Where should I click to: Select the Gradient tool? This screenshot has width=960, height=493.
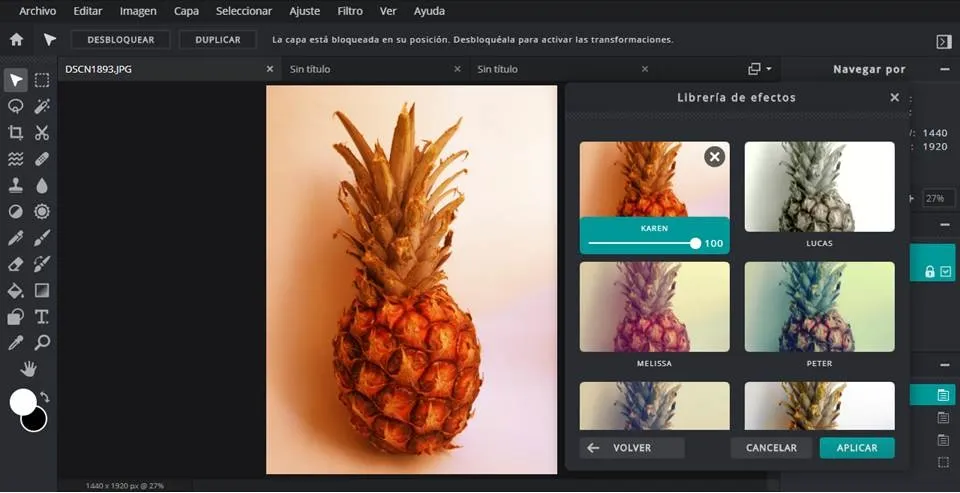pyautogui.click(x=42, y=290)
